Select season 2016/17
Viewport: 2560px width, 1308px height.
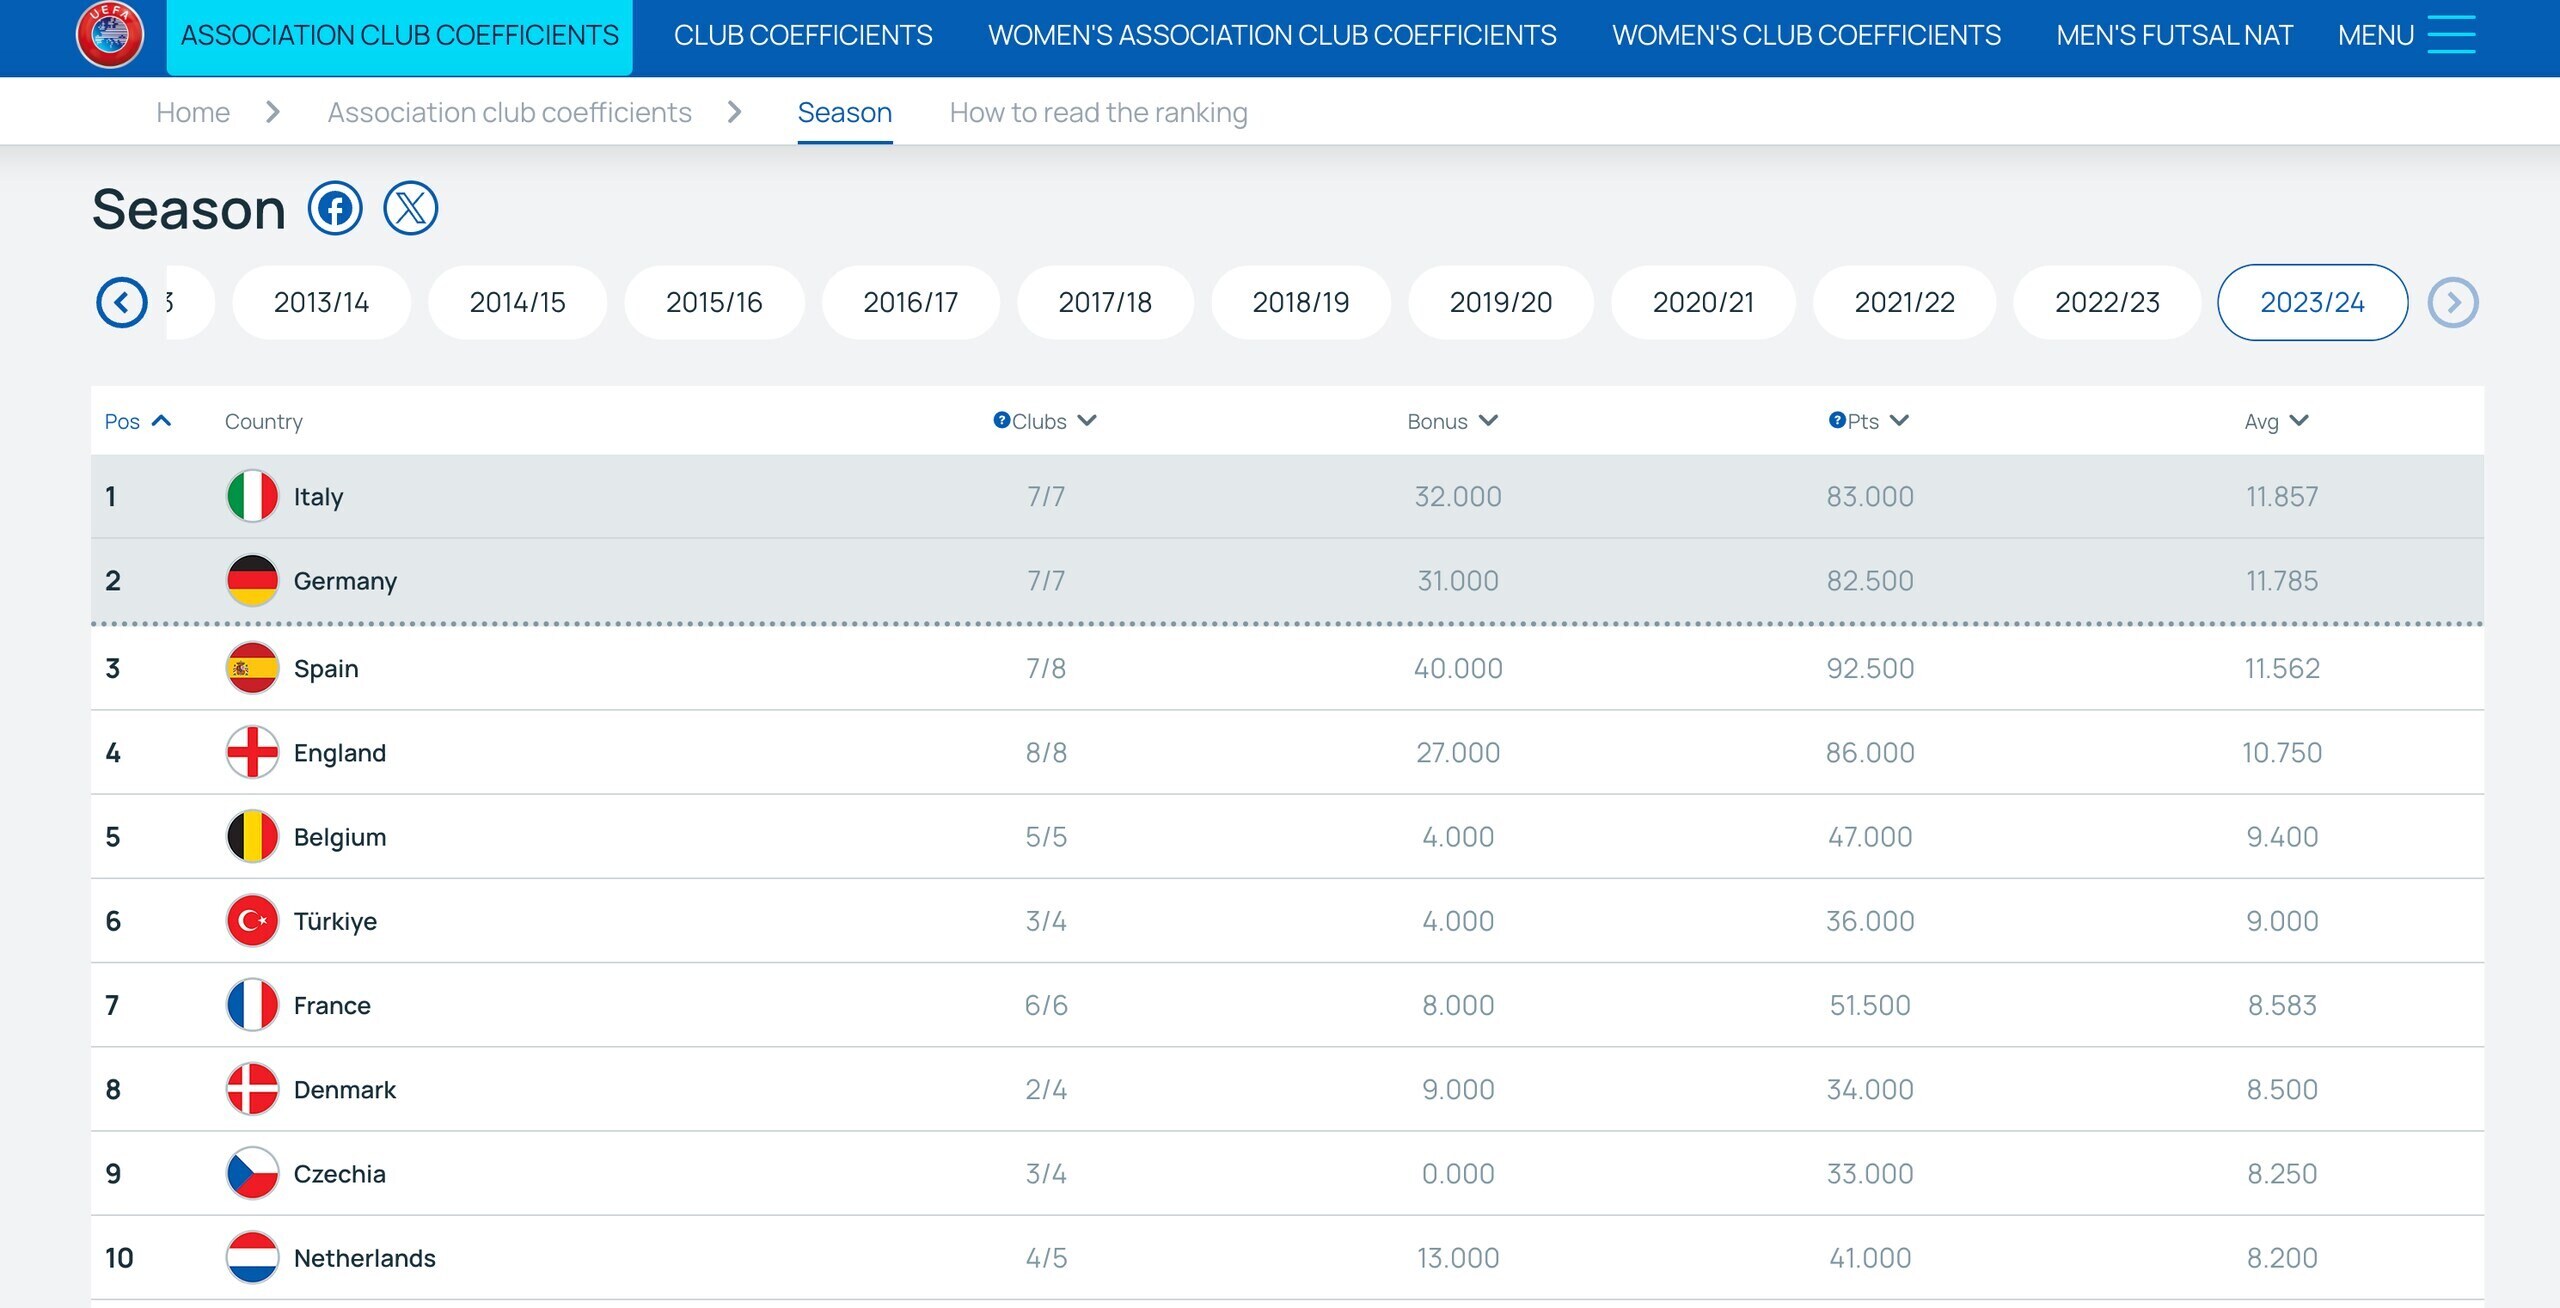(x=910, y=302)
